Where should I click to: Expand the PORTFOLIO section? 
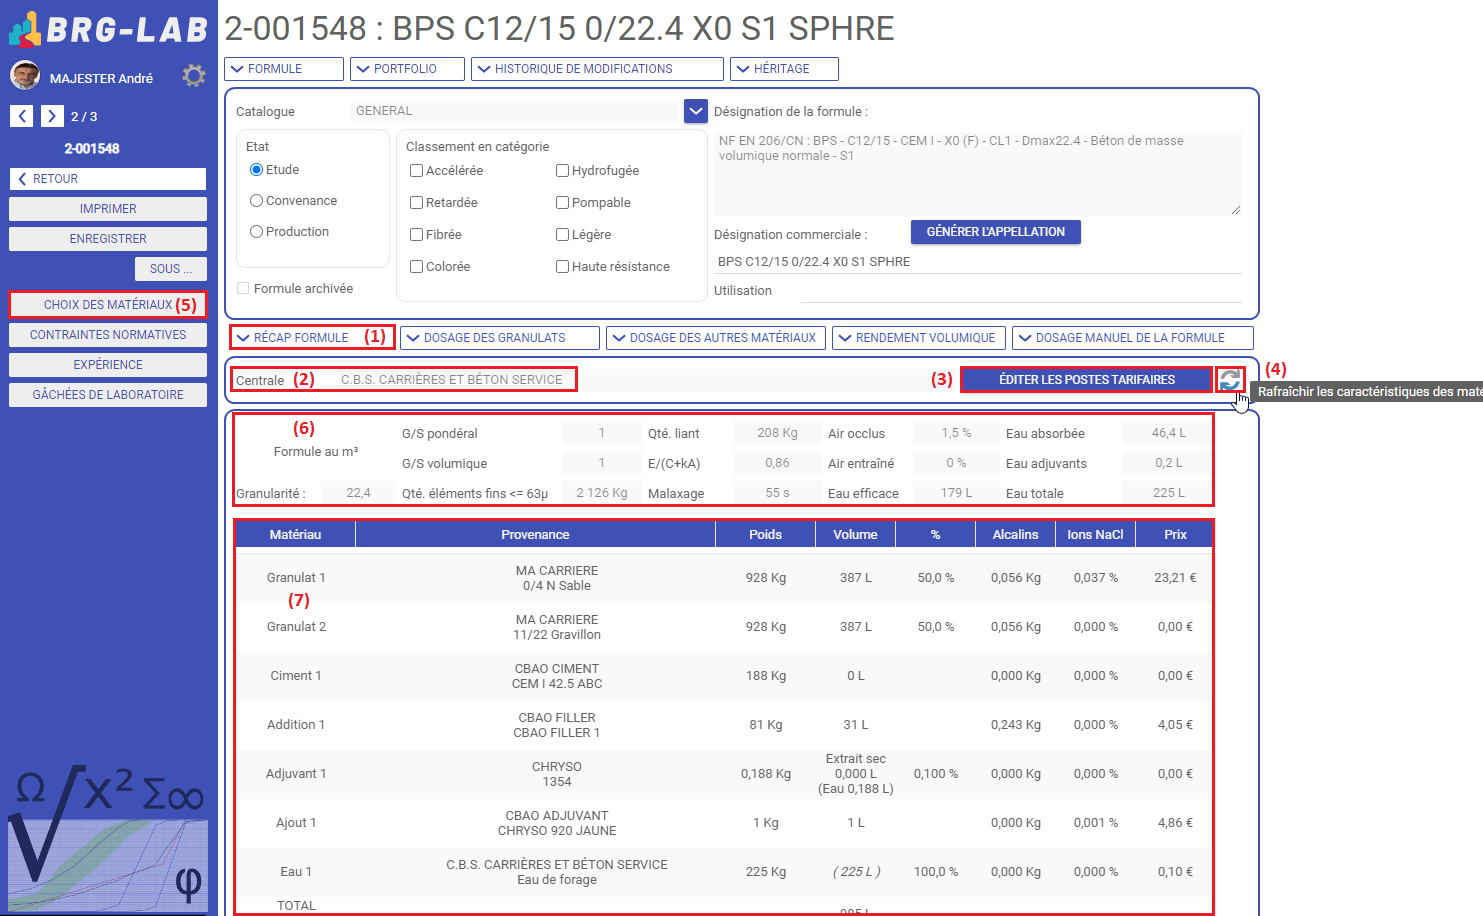pyautogui.click(x=408, y=69)
